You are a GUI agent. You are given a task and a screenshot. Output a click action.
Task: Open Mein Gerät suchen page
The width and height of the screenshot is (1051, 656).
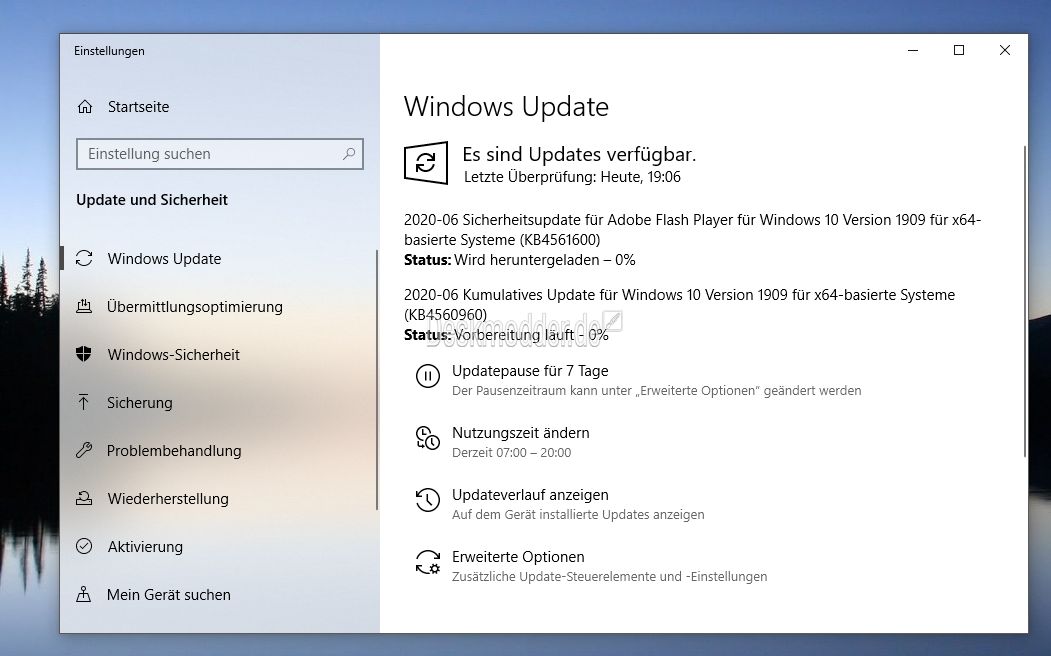click(168, 594)
